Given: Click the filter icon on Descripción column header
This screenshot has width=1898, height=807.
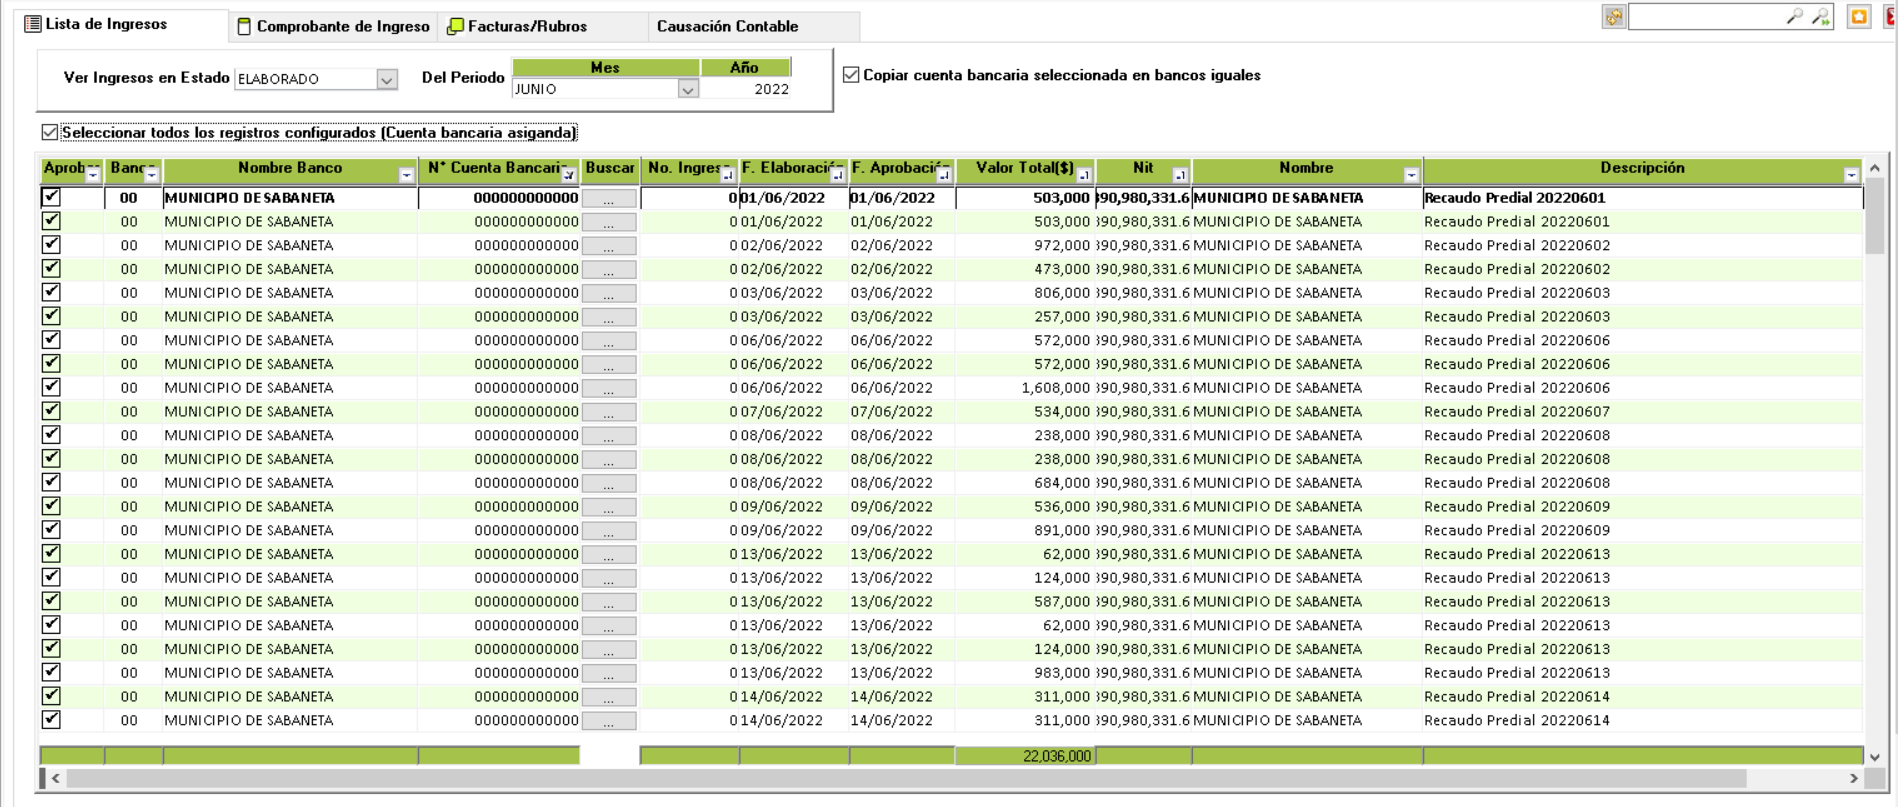Looking at the screenshot, I should point(1851,175).
